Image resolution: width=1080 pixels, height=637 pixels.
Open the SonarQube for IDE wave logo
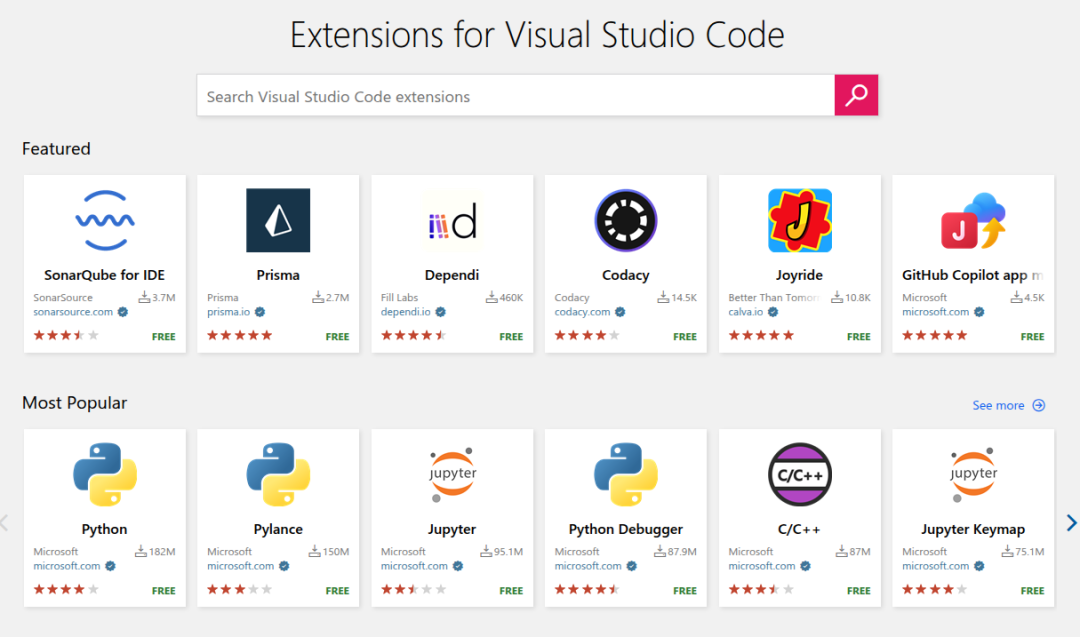105,220
